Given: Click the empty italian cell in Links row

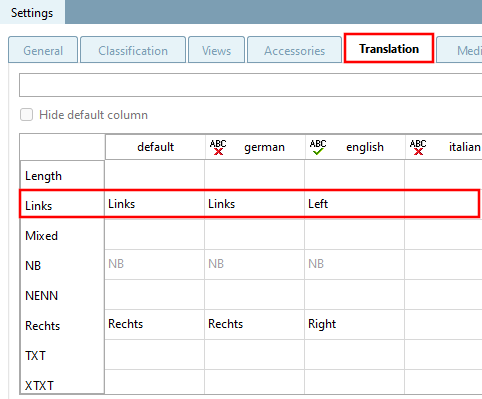Looking at the screenshot, I should point(443,204).
